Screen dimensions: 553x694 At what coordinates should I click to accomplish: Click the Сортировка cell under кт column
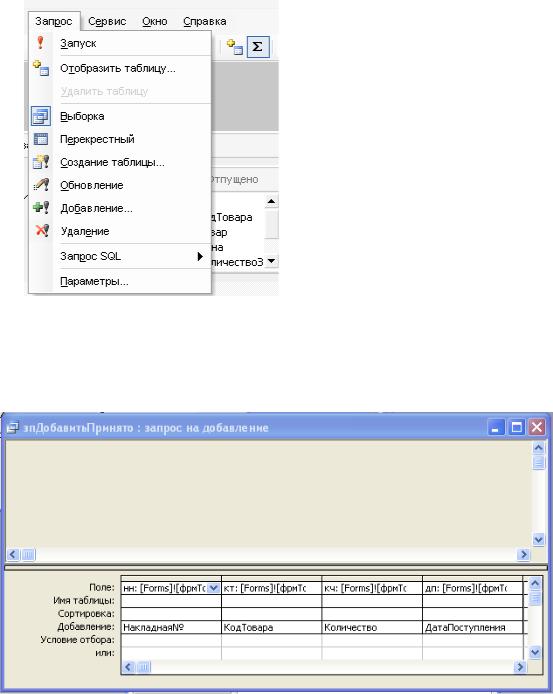coord(271,614)
